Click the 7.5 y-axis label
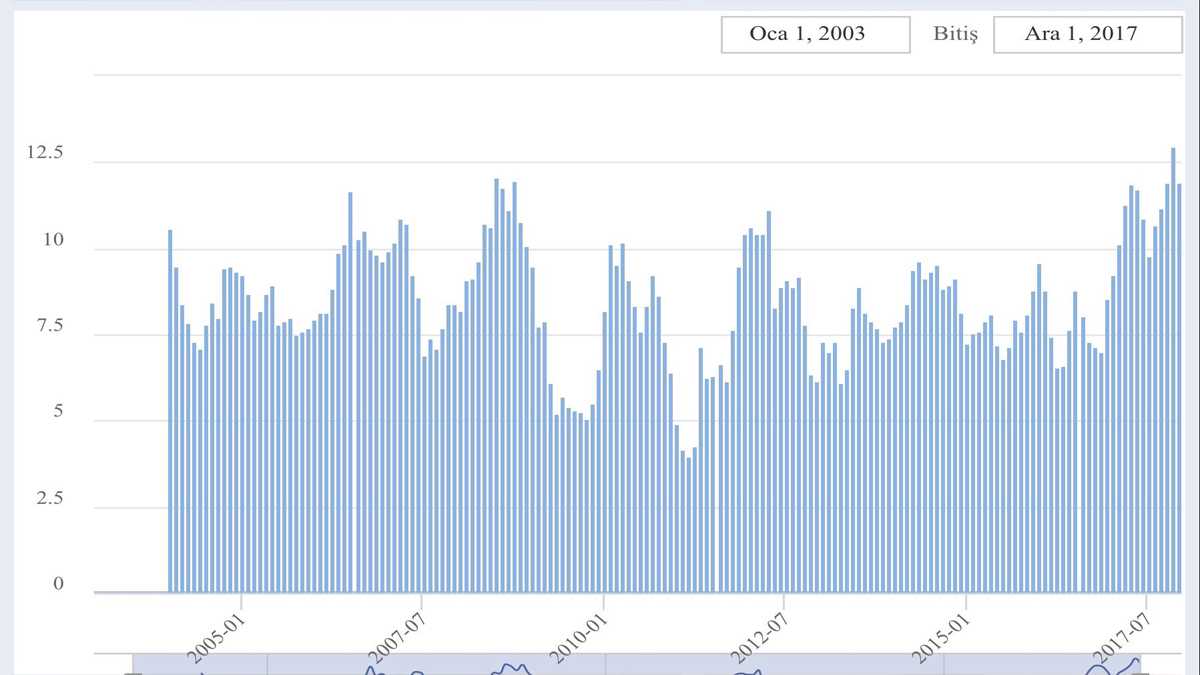The width and height of the screenshot is (1200, 675). point(49,326)
